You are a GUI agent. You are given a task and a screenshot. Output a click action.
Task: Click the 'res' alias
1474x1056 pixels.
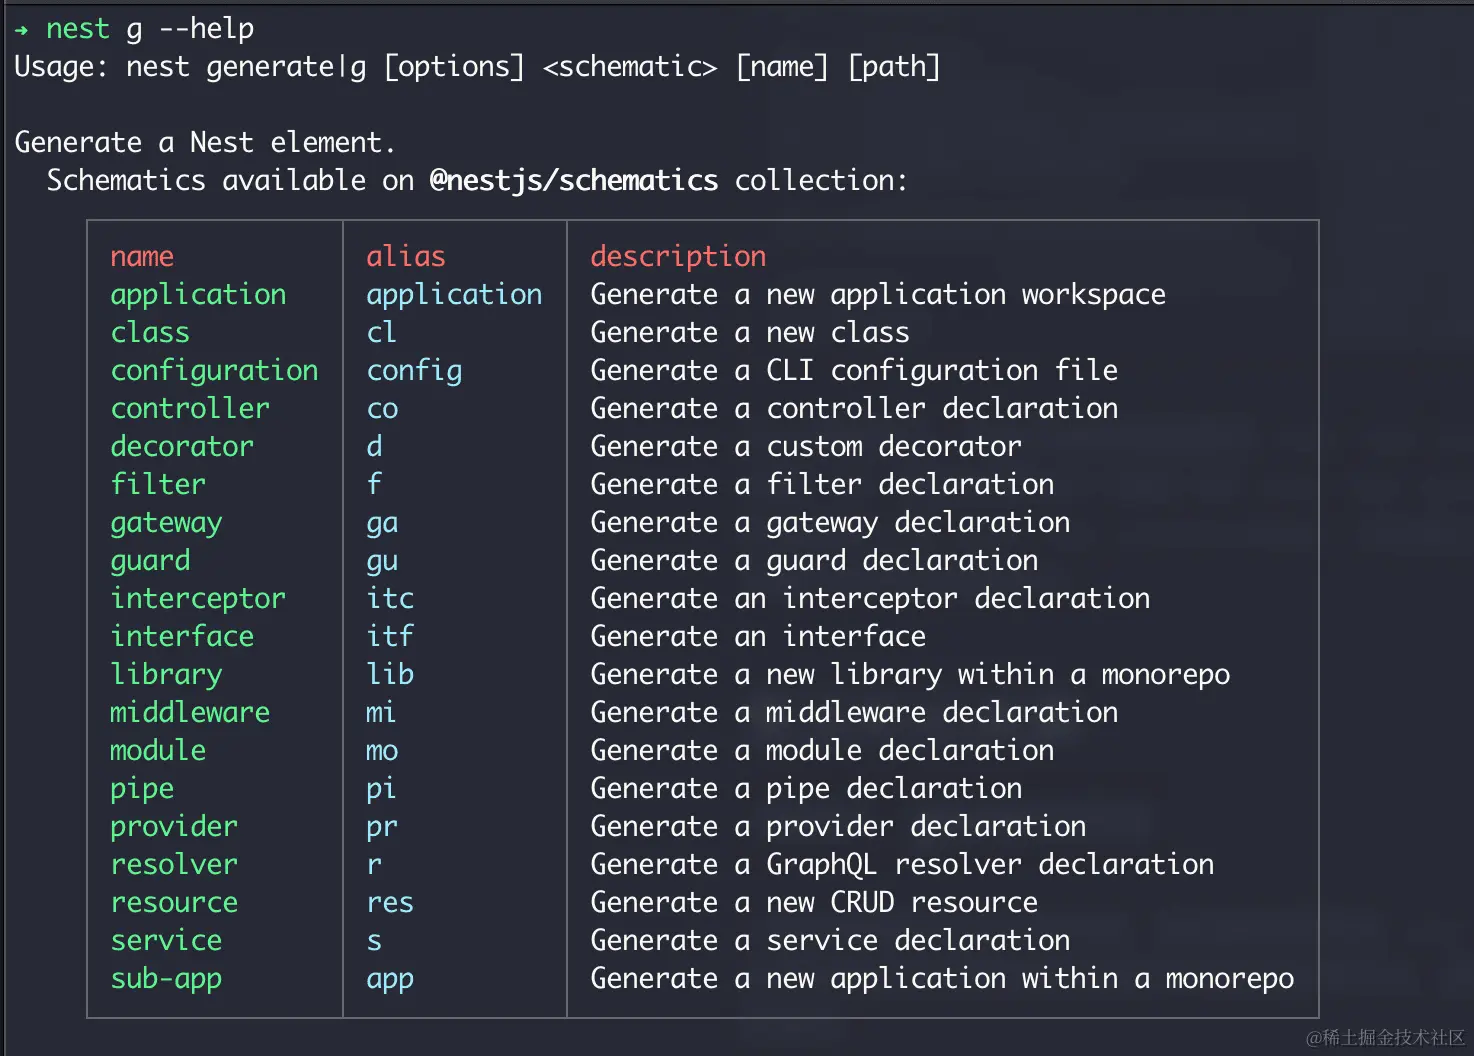tap(390, 904)
